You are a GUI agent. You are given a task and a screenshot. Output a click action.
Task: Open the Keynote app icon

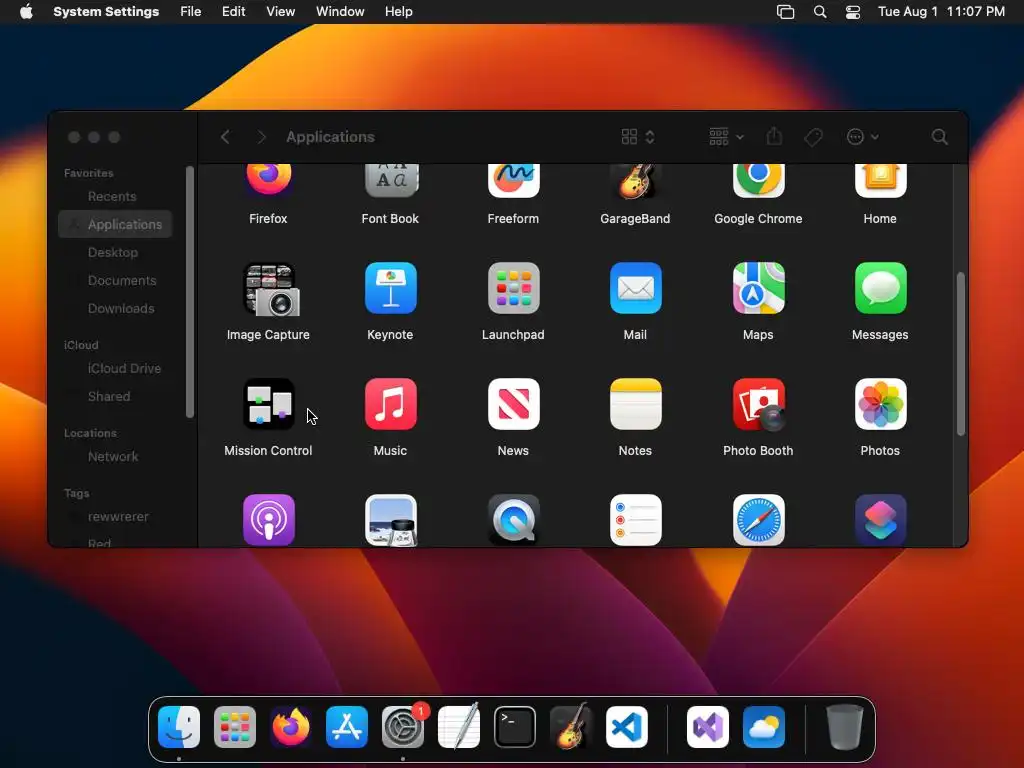click(x=391, y=288)
